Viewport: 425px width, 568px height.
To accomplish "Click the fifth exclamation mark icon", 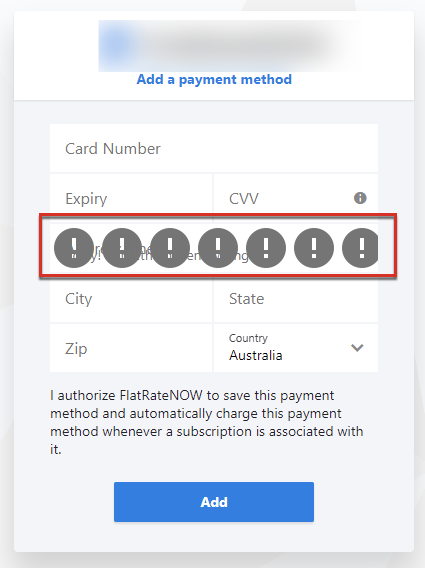I will coord(266,248).
